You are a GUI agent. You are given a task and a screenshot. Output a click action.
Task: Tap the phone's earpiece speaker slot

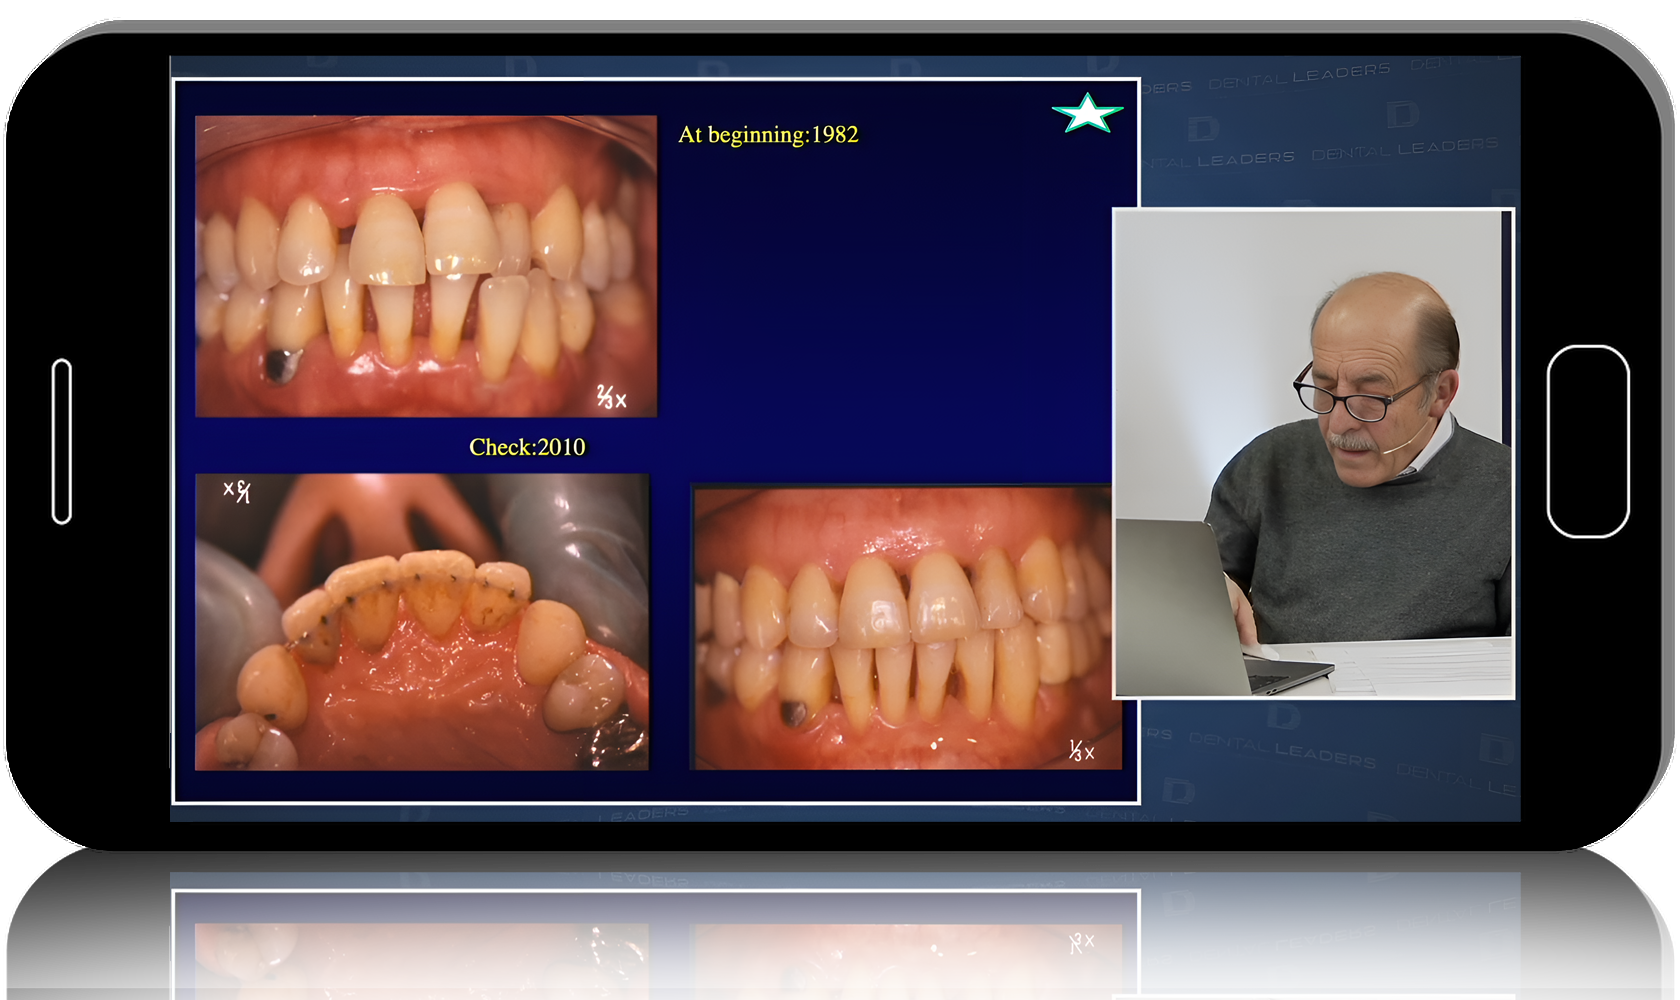(62, 441)
